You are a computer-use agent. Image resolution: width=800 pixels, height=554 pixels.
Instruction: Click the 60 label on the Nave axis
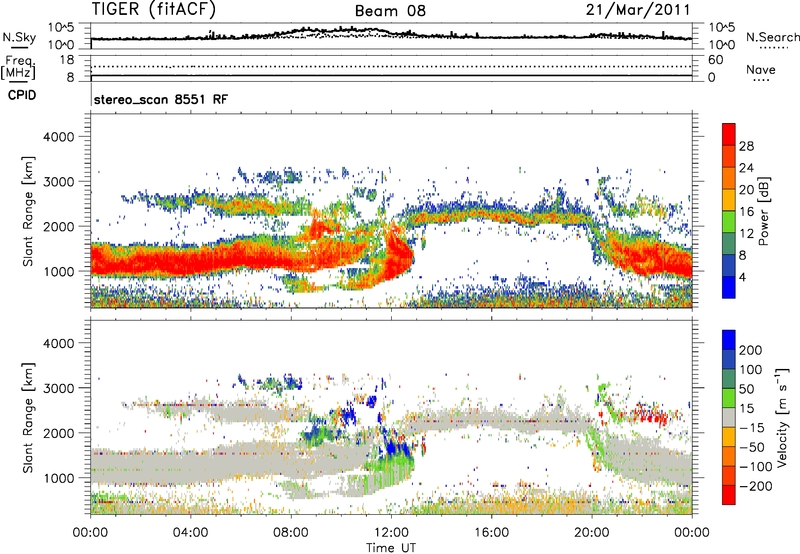click(715, 60)
